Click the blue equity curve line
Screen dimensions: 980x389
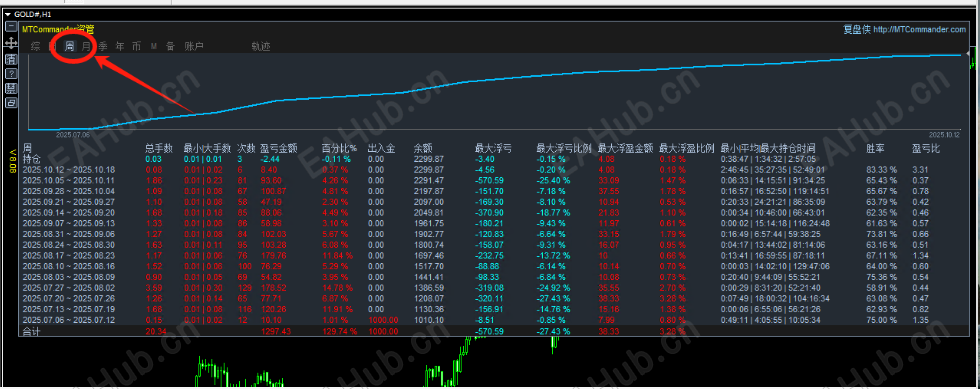coord(494,79)
